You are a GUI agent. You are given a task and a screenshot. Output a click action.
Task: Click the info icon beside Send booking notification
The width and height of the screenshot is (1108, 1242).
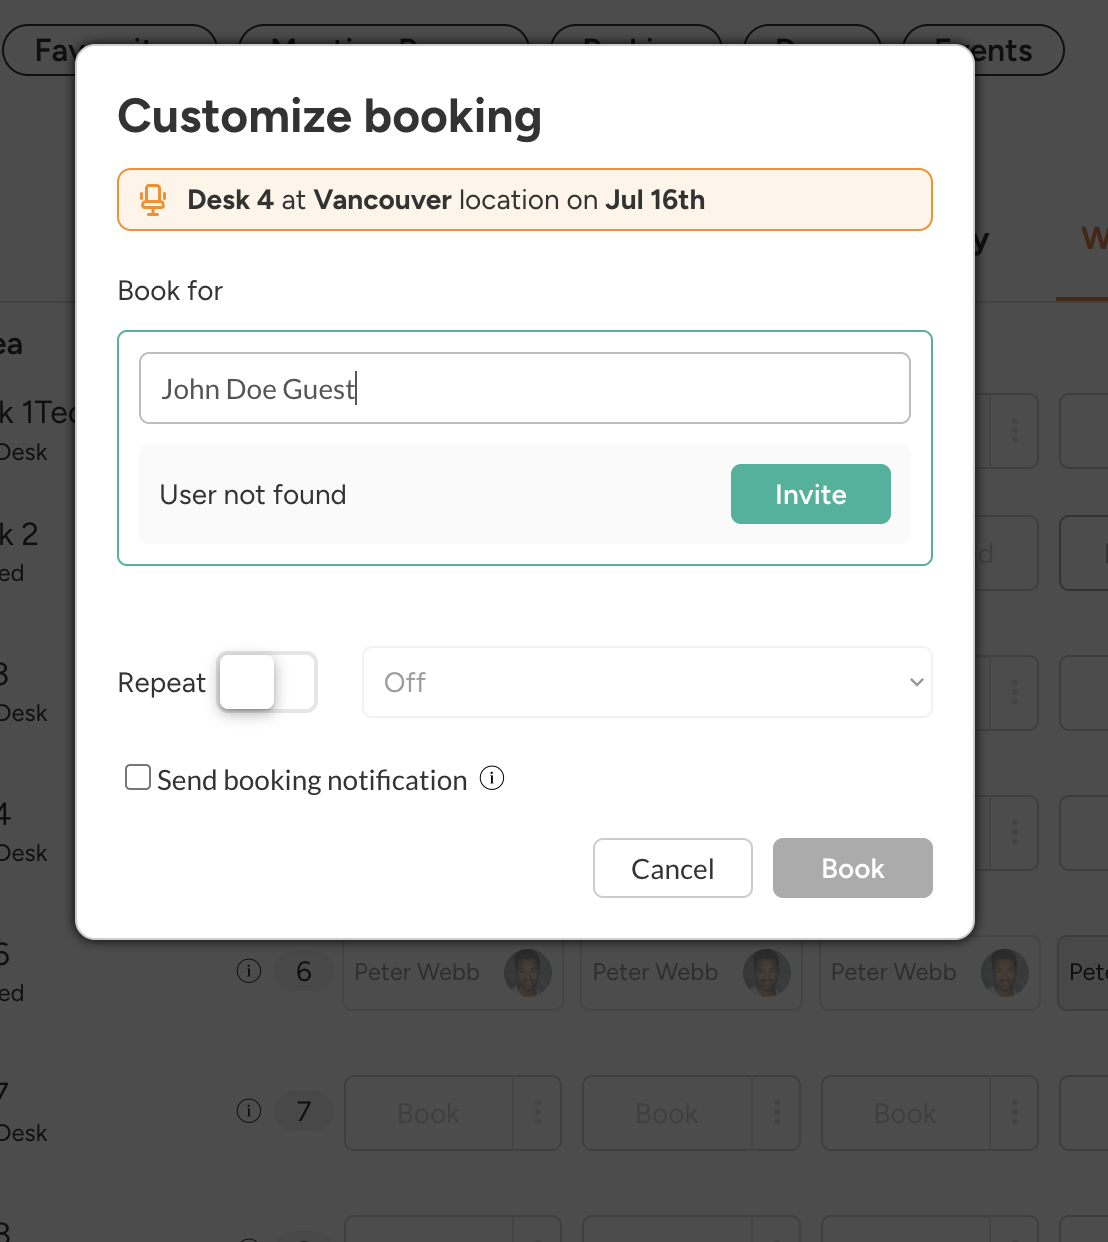click(x=492, y=778)
